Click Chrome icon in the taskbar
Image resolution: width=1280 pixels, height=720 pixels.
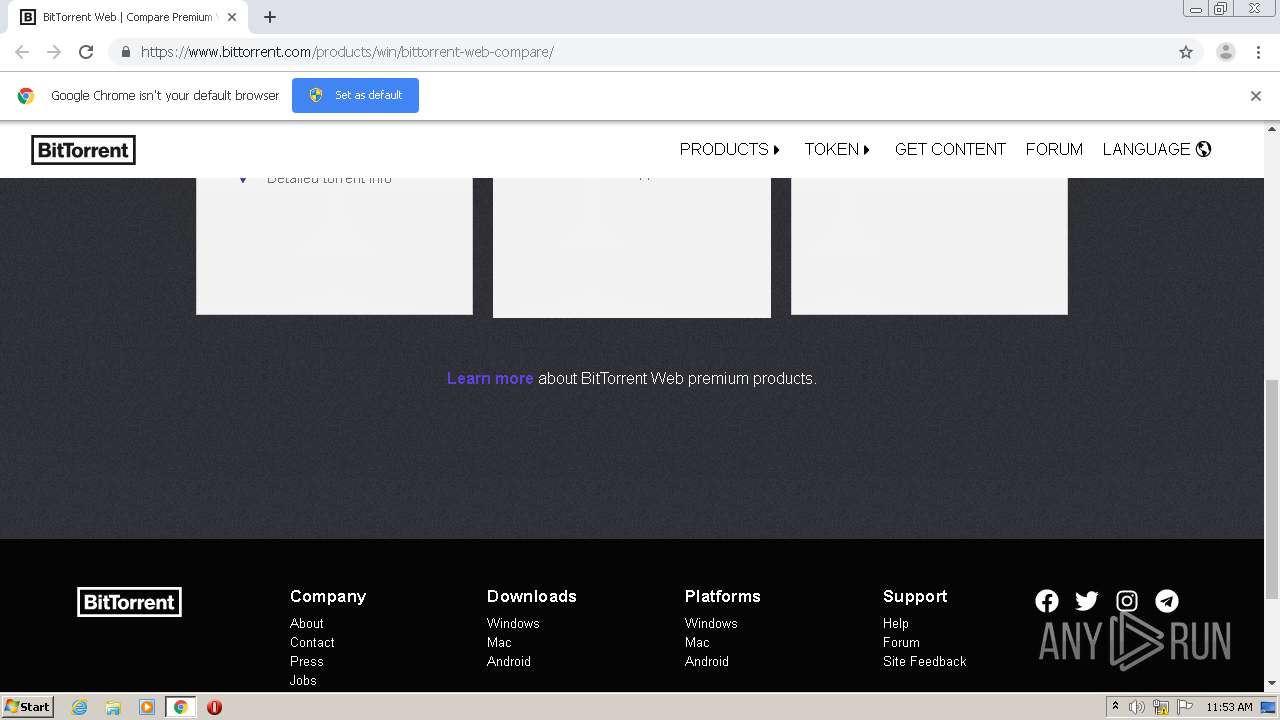point(180,707)
